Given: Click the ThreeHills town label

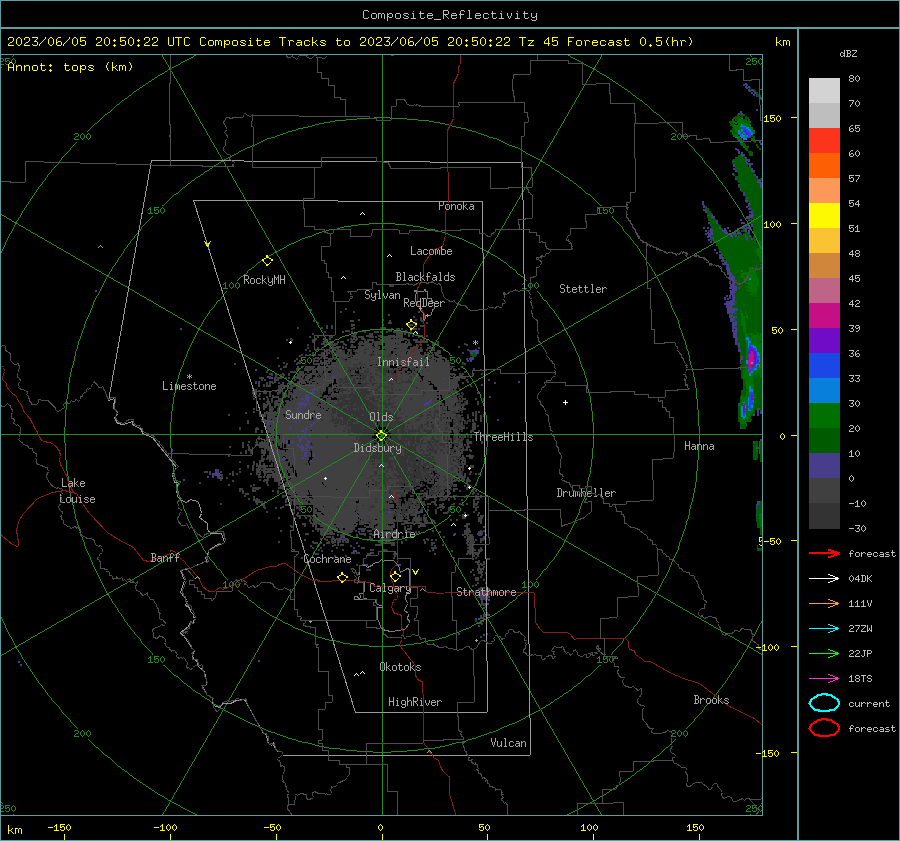Looking at the screenshot, I should pos(503,437).
